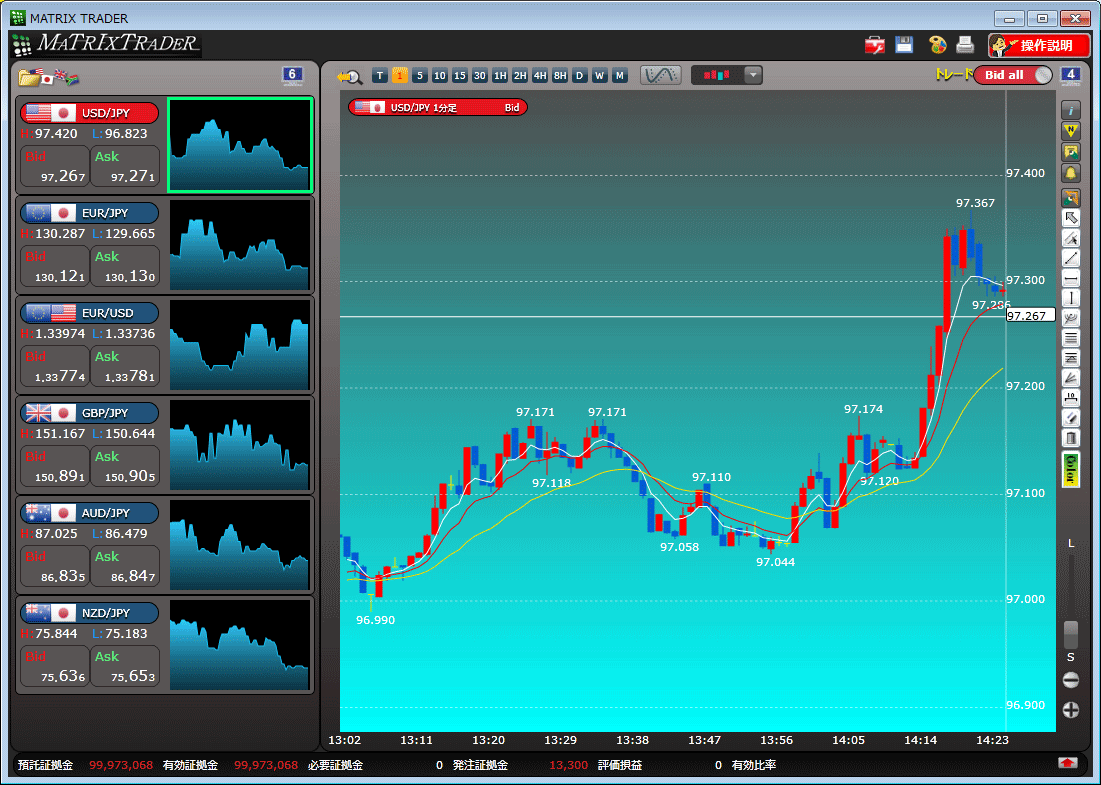1101x785 pixels.
Task: Select the plain parallel horizontal lines tool
Action: pyautogui.click(x=1070, y=338)
